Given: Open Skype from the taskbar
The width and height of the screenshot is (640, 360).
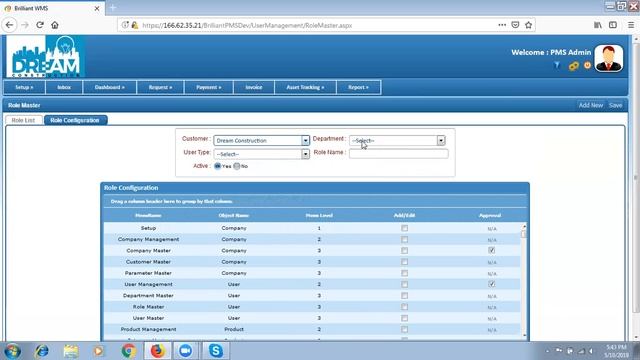Looking at the screenshot, I should (215, 351).
